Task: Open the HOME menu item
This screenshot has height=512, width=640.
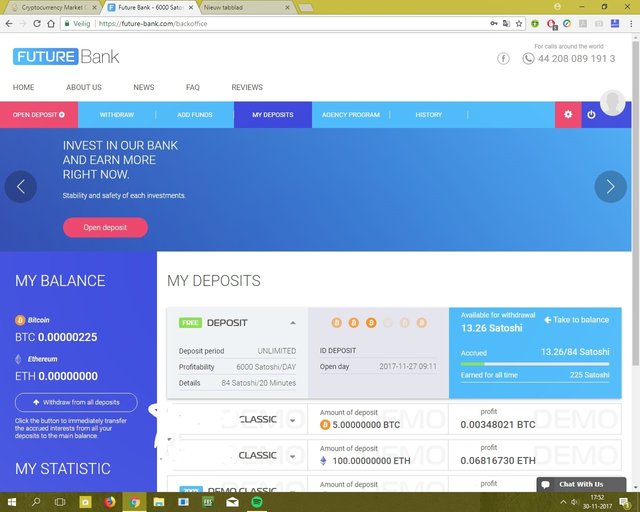Action: click(23, 87)
